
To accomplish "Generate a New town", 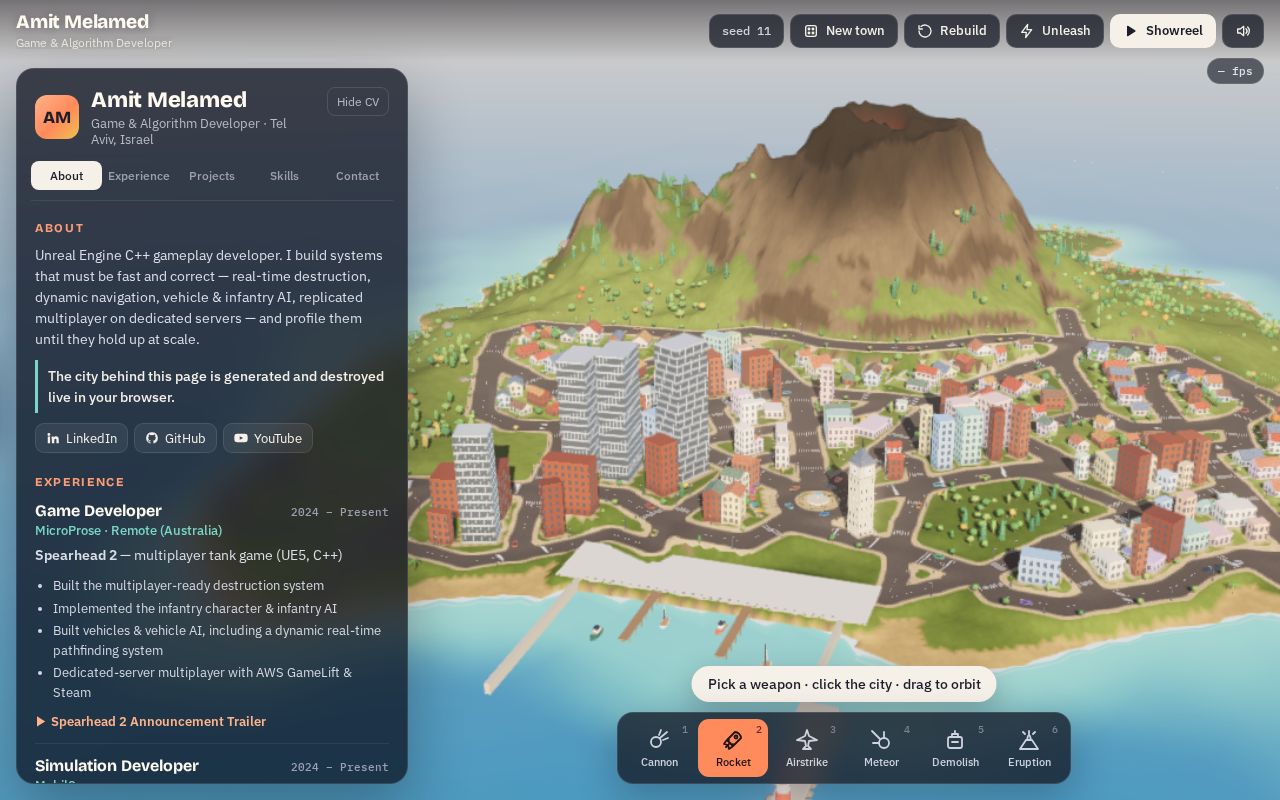I will click(844, 31).
